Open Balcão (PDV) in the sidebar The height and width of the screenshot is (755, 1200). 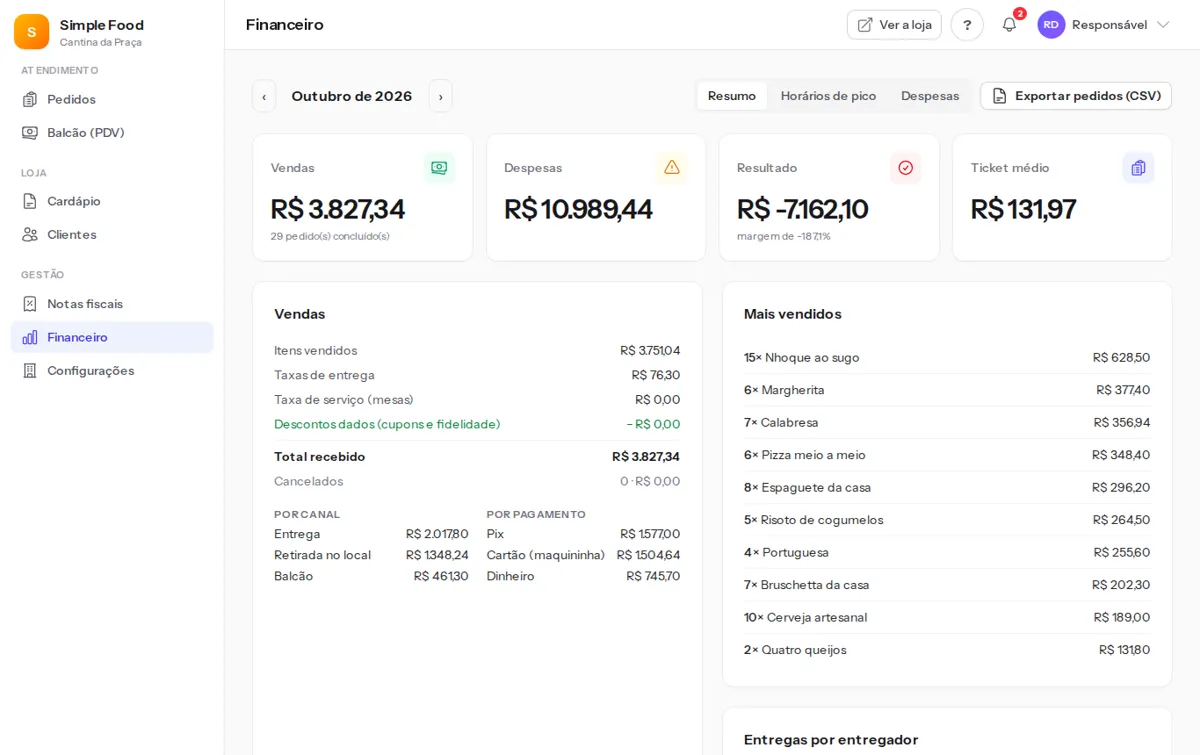coord(112,132)
